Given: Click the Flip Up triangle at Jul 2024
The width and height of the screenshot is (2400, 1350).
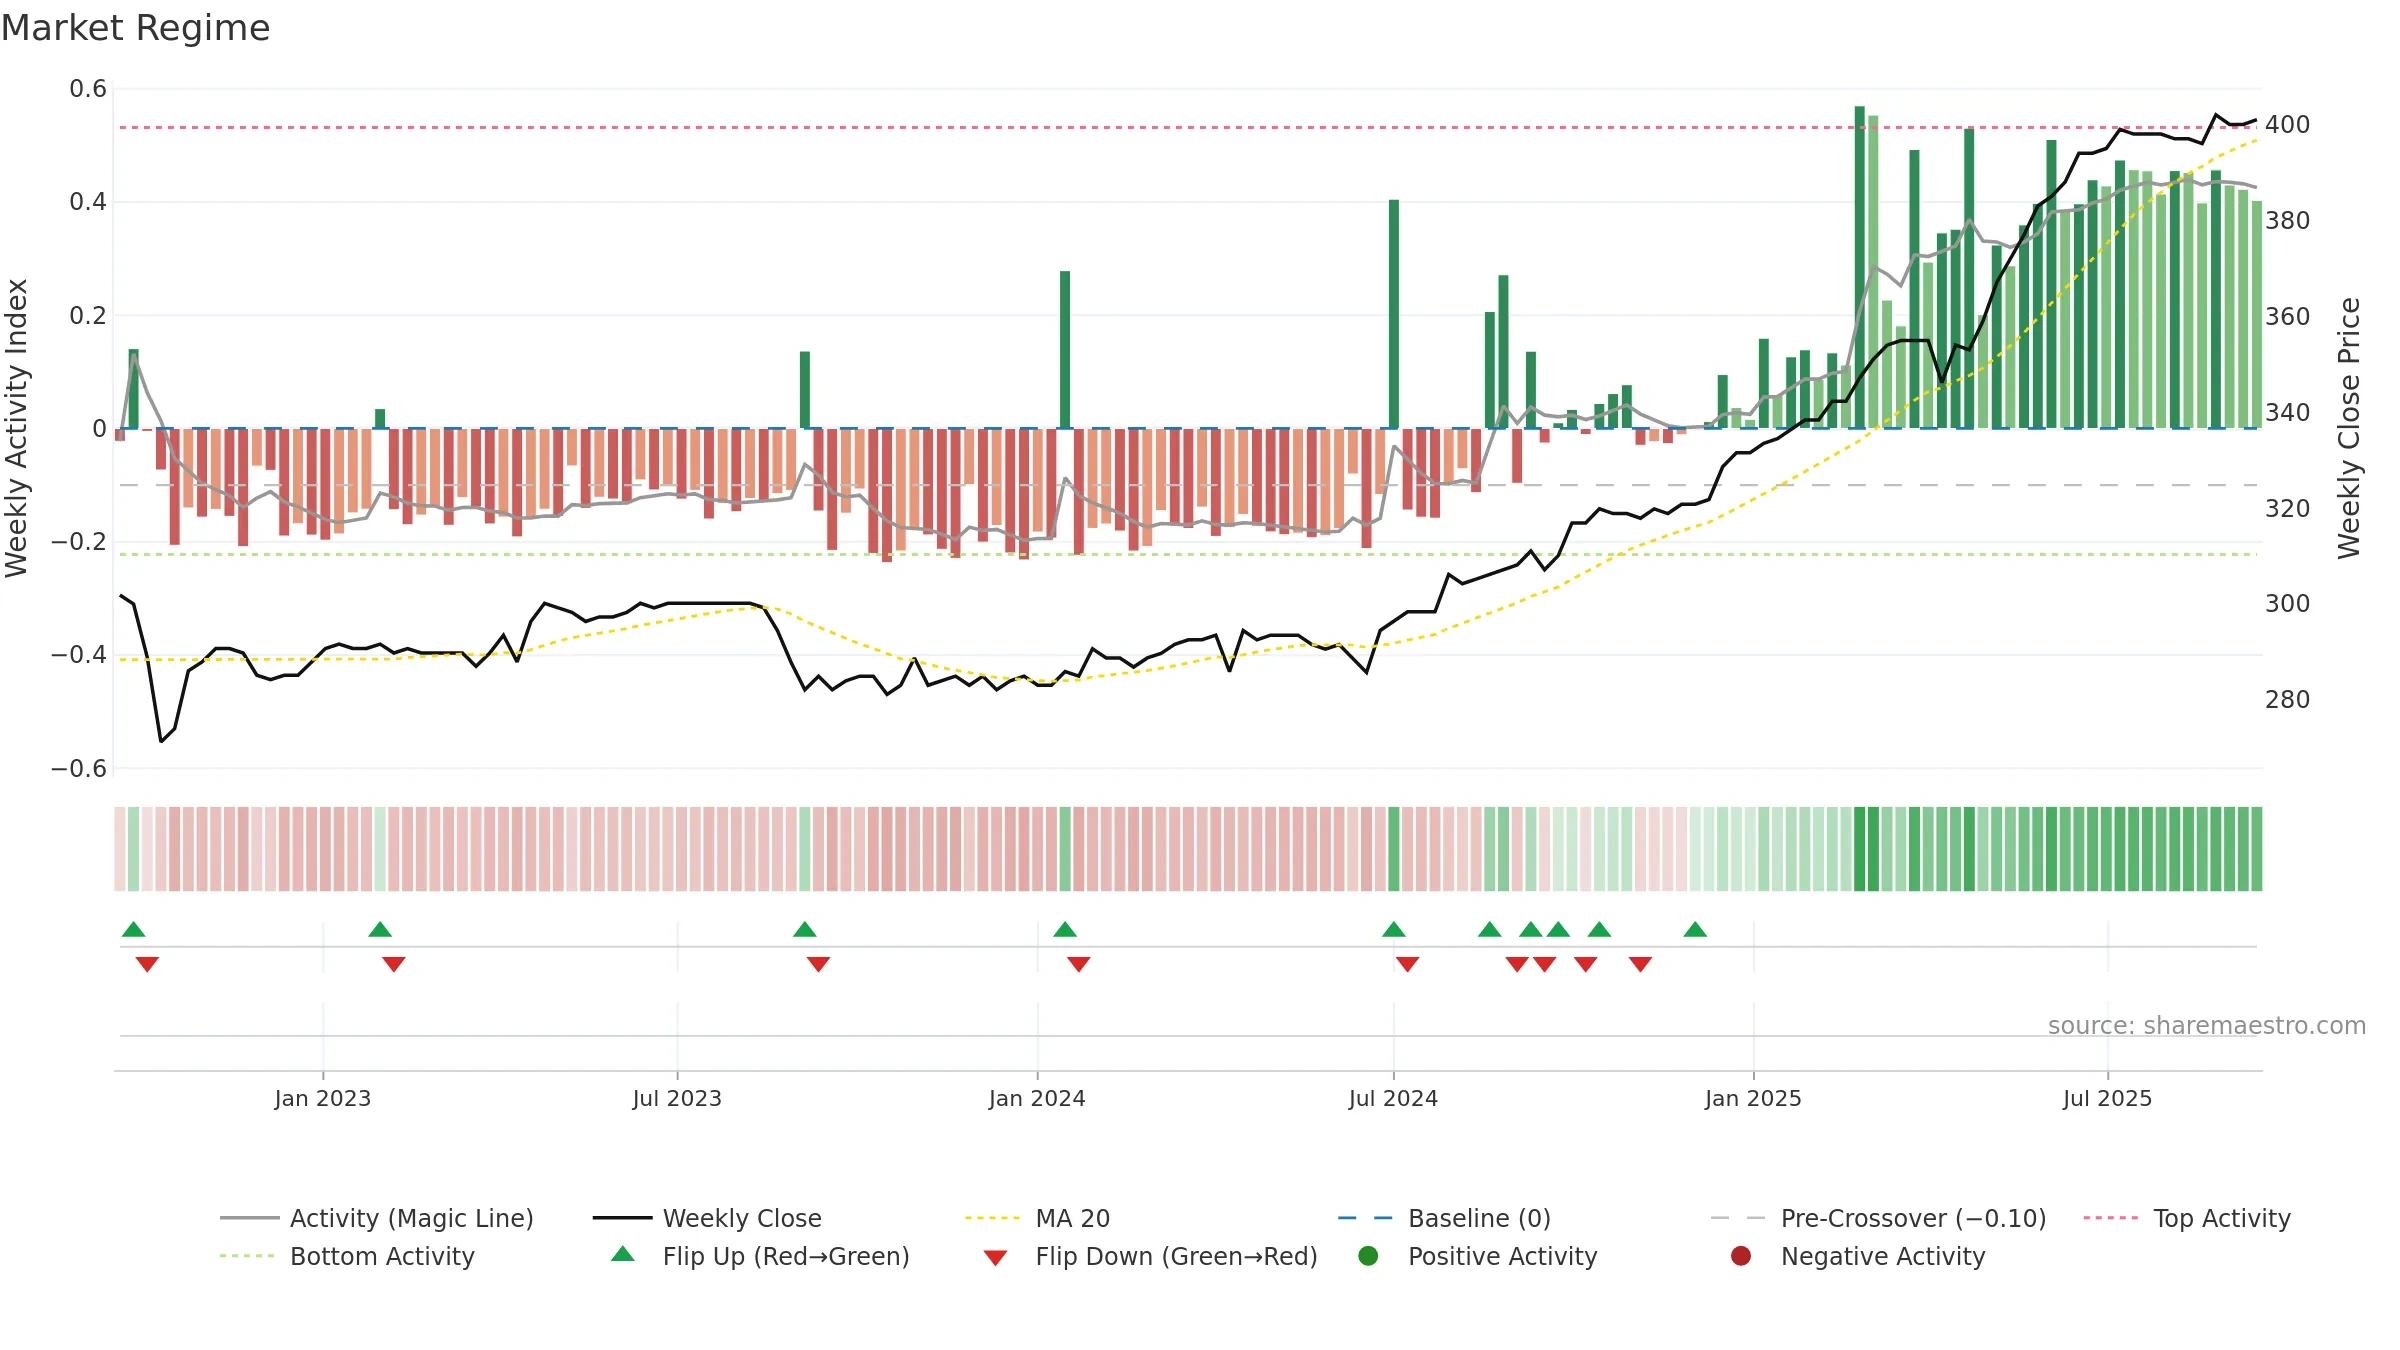Looking at the screenshot, I should click(1394, 930).
